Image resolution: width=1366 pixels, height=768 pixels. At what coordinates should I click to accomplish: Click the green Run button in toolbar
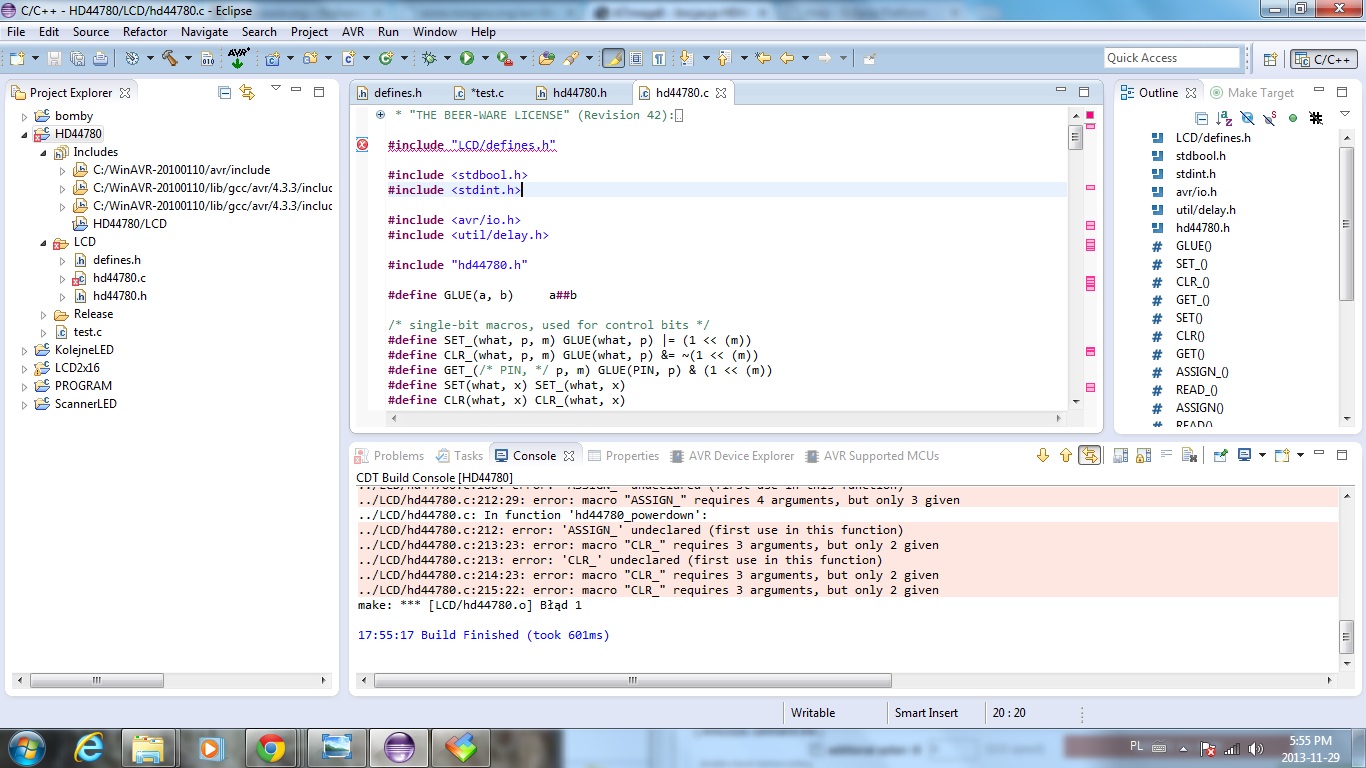[466, 58]
